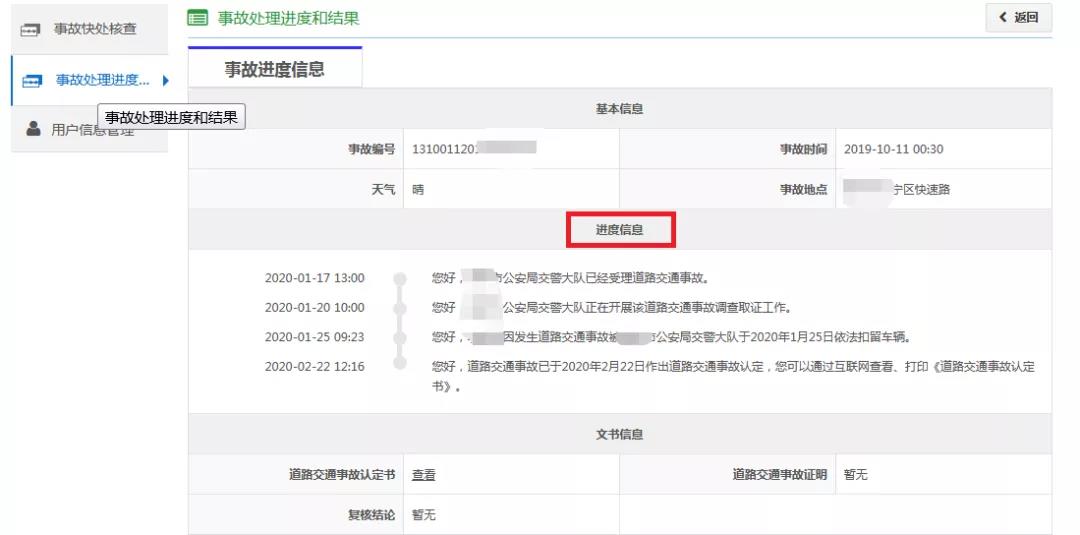Open the 查看 link for 道路交通事故认定书
The height and width of the screenshot is (535, 1080).
[x=424, y=475]
